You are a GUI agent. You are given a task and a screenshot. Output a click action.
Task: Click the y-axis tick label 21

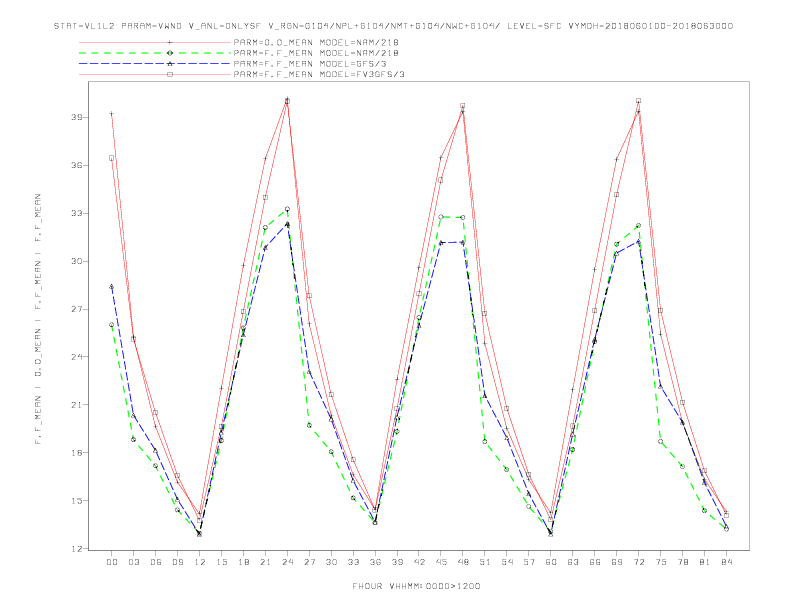[77, 404]
